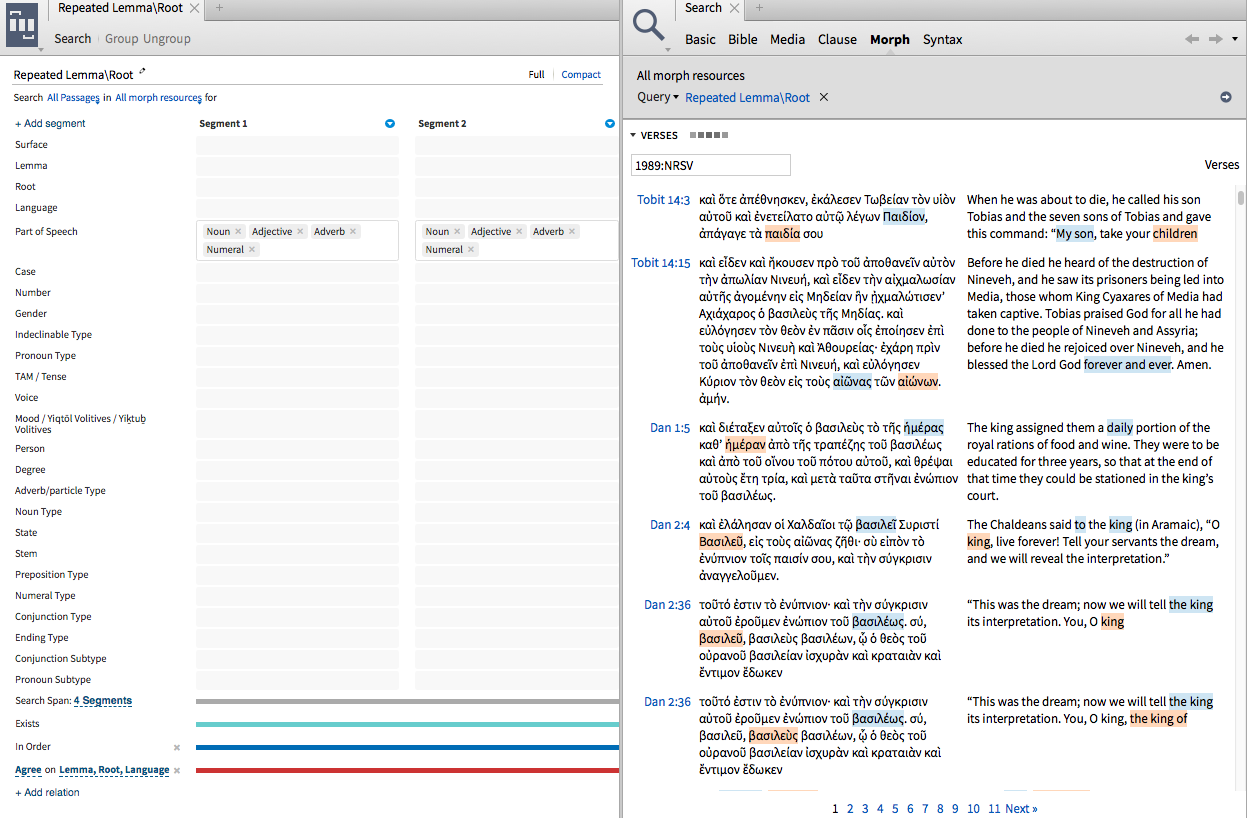
Task: Click the rename pencil icon next to document title
Action: pyautogui.click(x=142, y=71)
